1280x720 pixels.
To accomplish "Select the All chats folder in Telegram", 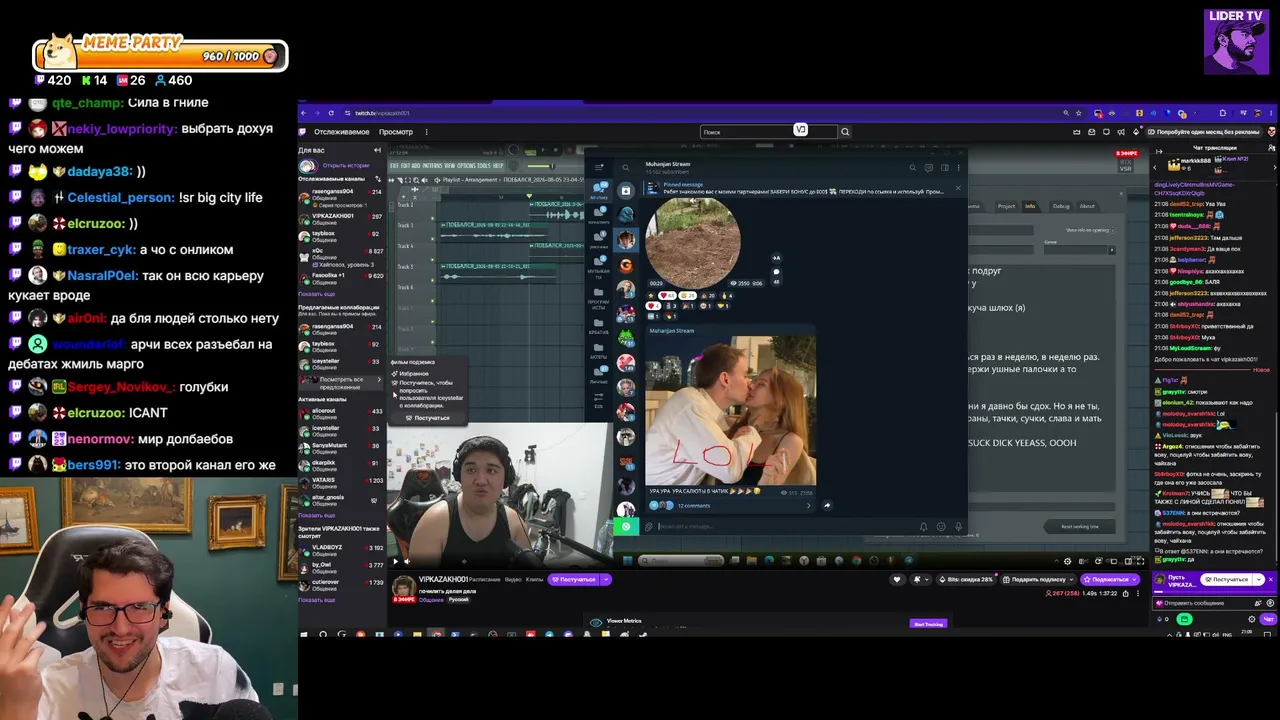I will (599, 189).
